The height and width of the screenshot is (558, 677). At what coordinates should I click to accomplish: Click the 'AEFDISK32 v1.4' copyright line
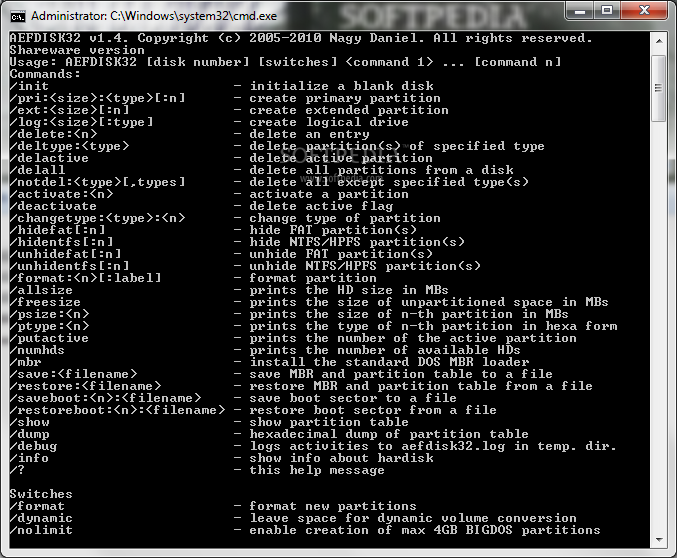[301, 38]
